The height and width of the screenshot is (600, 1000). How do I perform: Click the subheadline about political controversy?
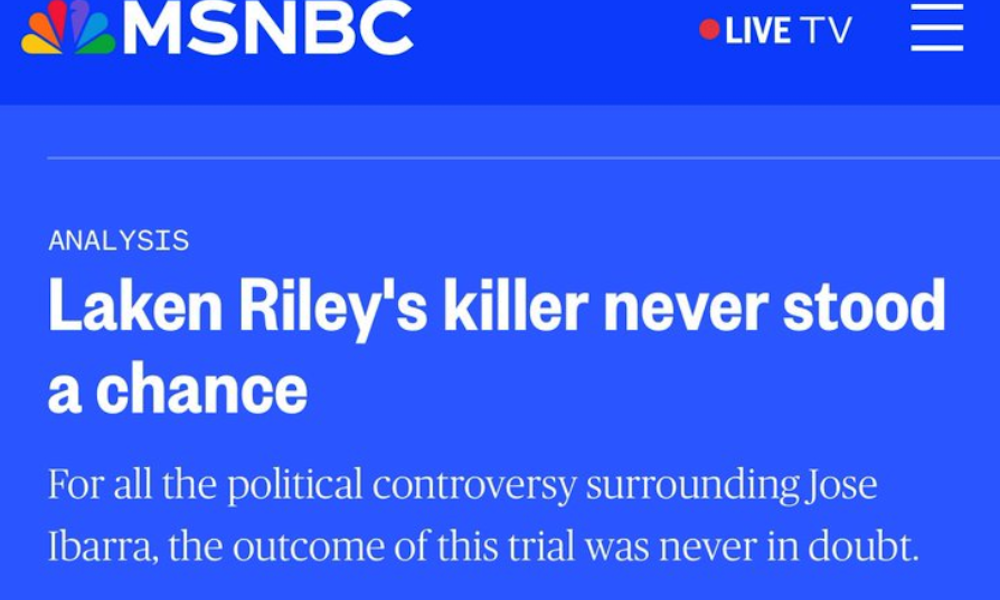(483, 515)
